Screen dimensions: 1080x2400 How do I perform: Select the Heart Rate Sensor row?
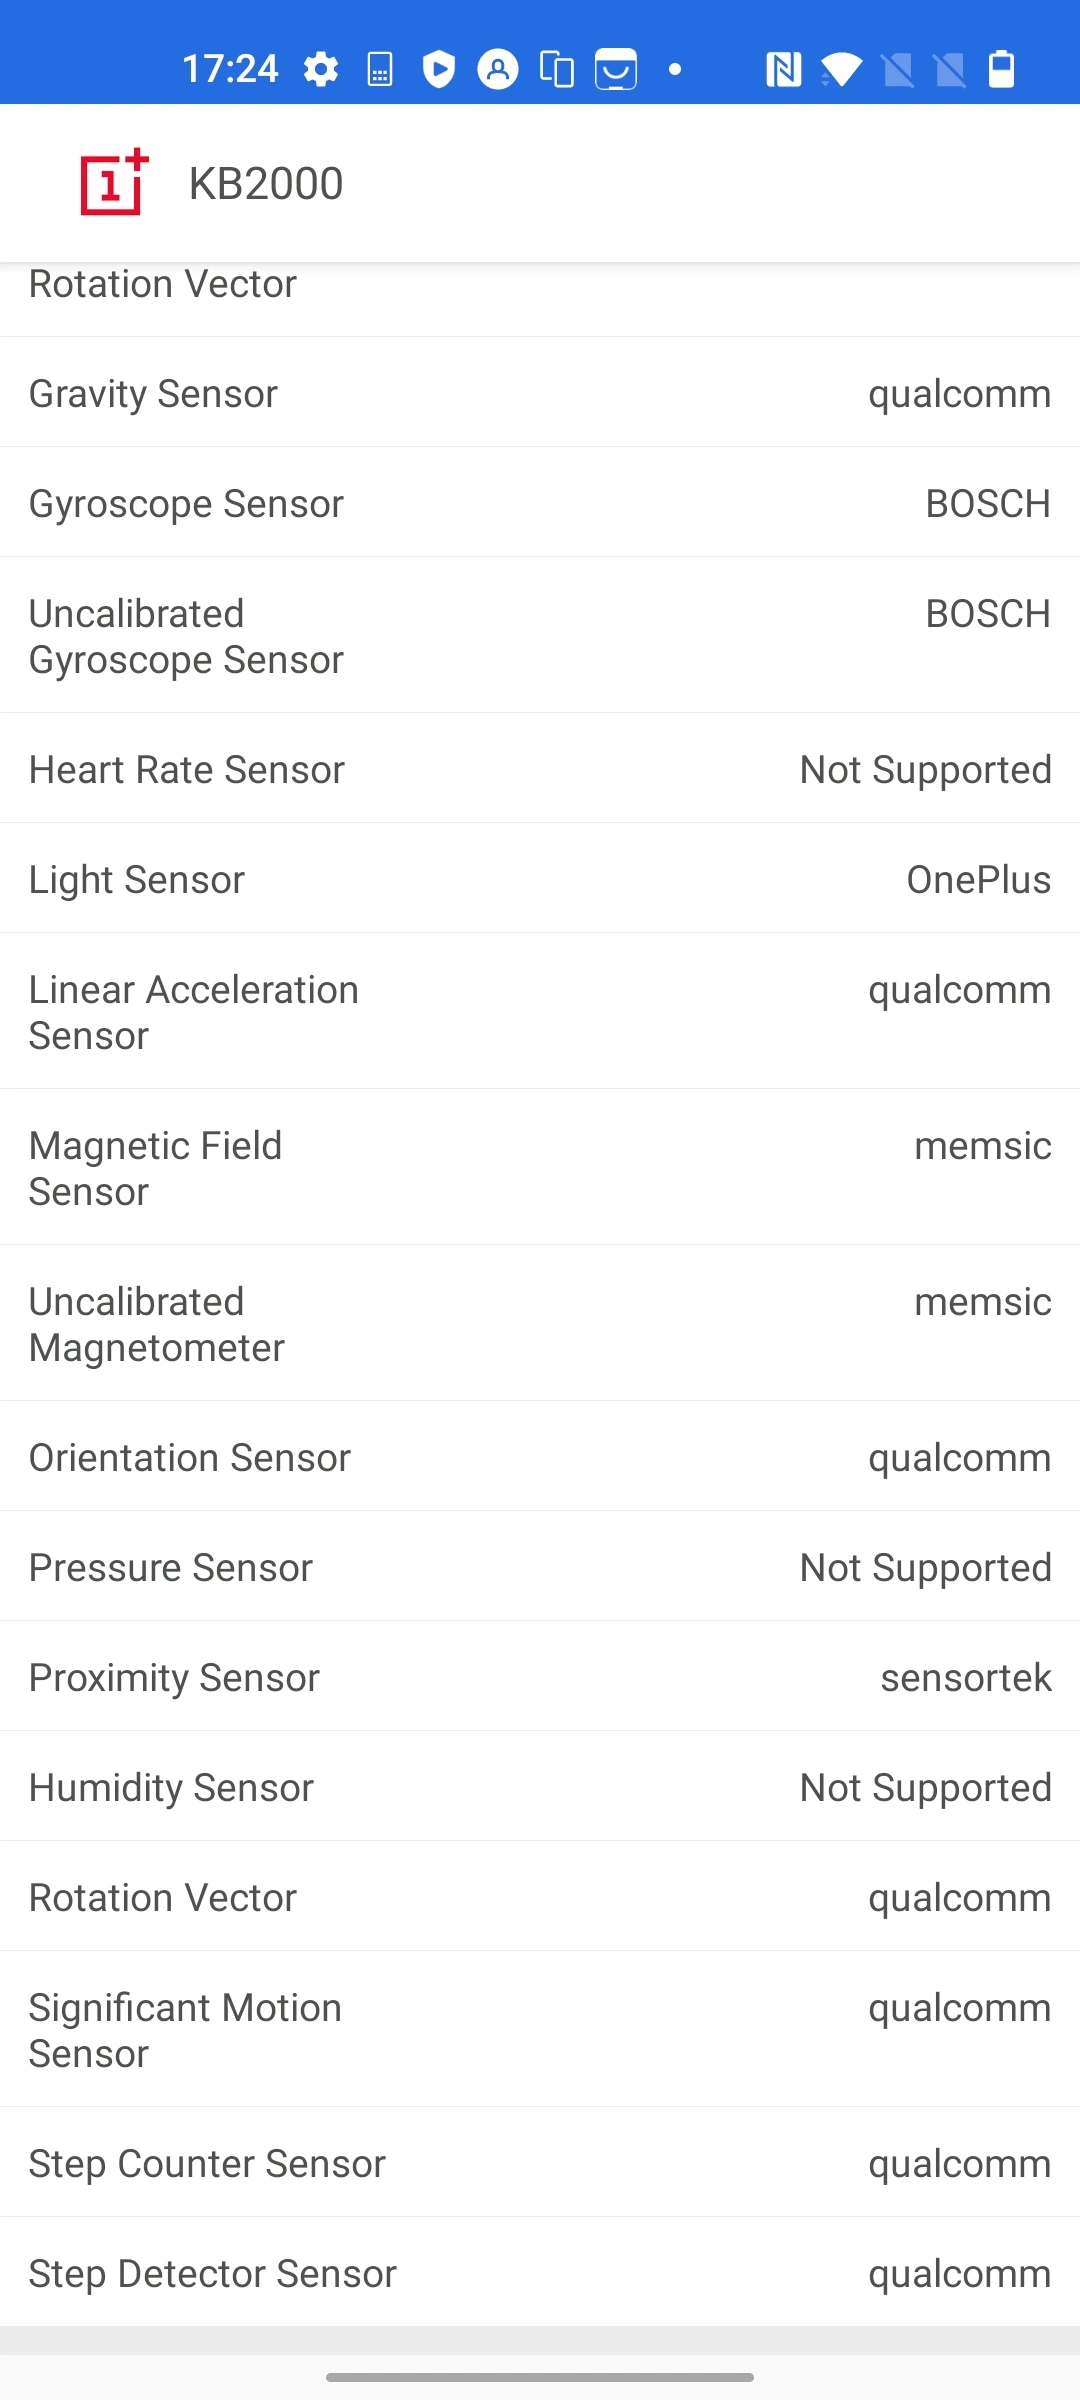540,769
